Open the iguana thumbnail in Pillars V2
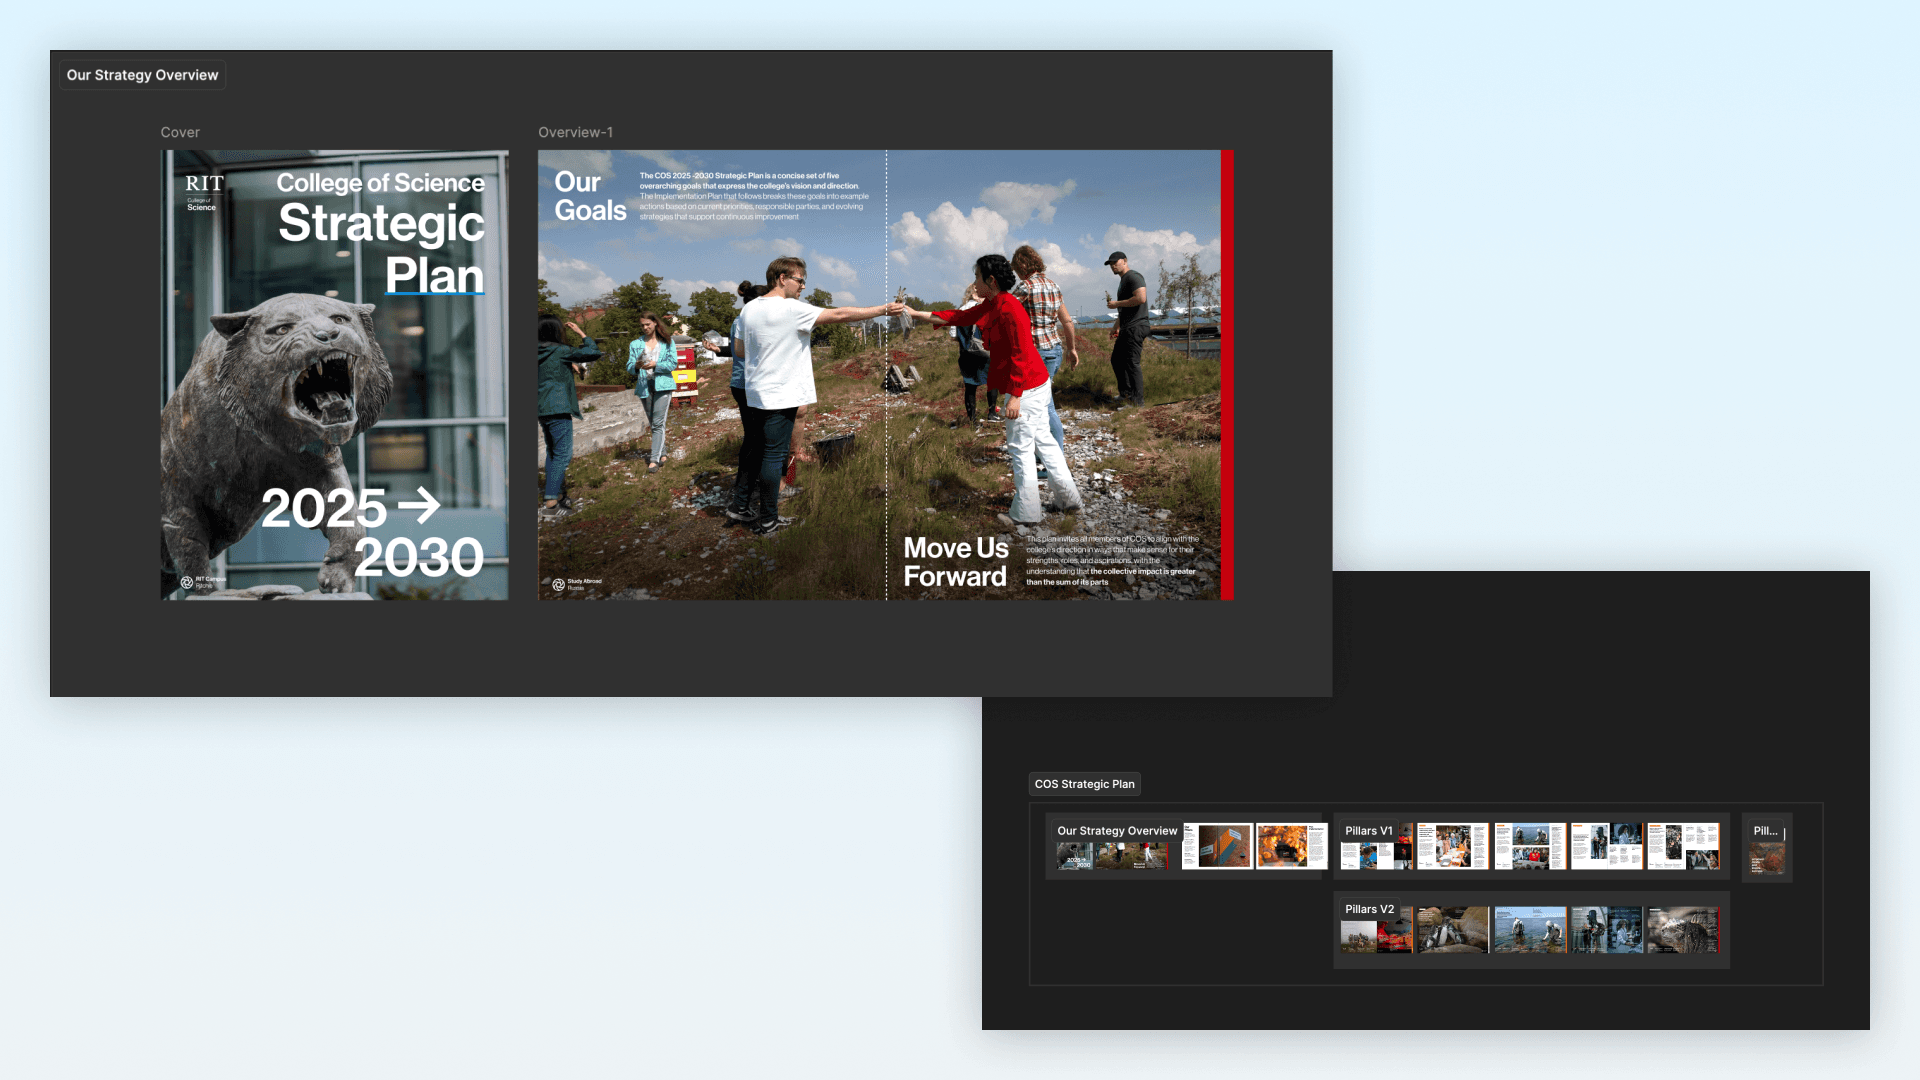1920x1080 pixels. (1683, 930)
